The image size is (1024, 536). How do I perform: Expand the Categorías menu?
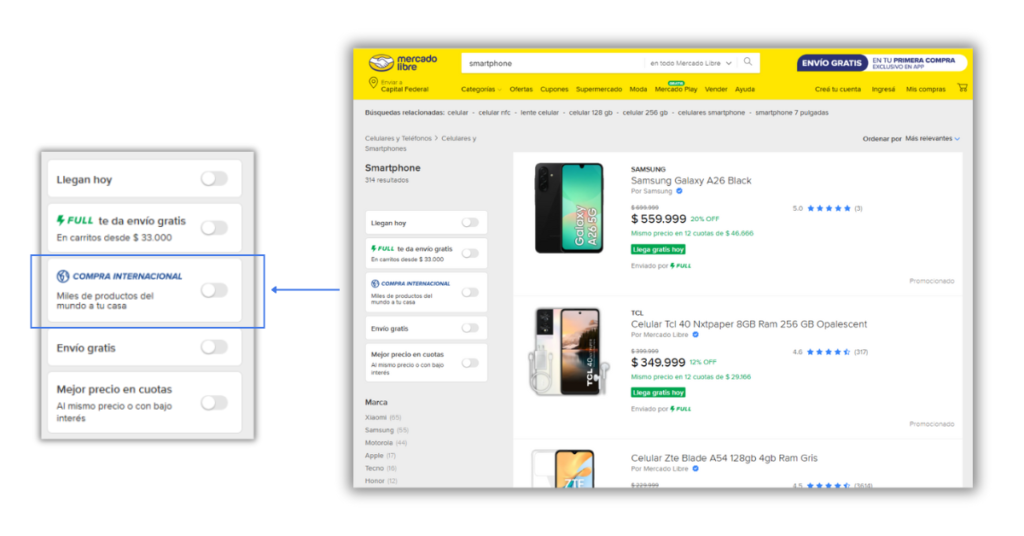[481, 89]
